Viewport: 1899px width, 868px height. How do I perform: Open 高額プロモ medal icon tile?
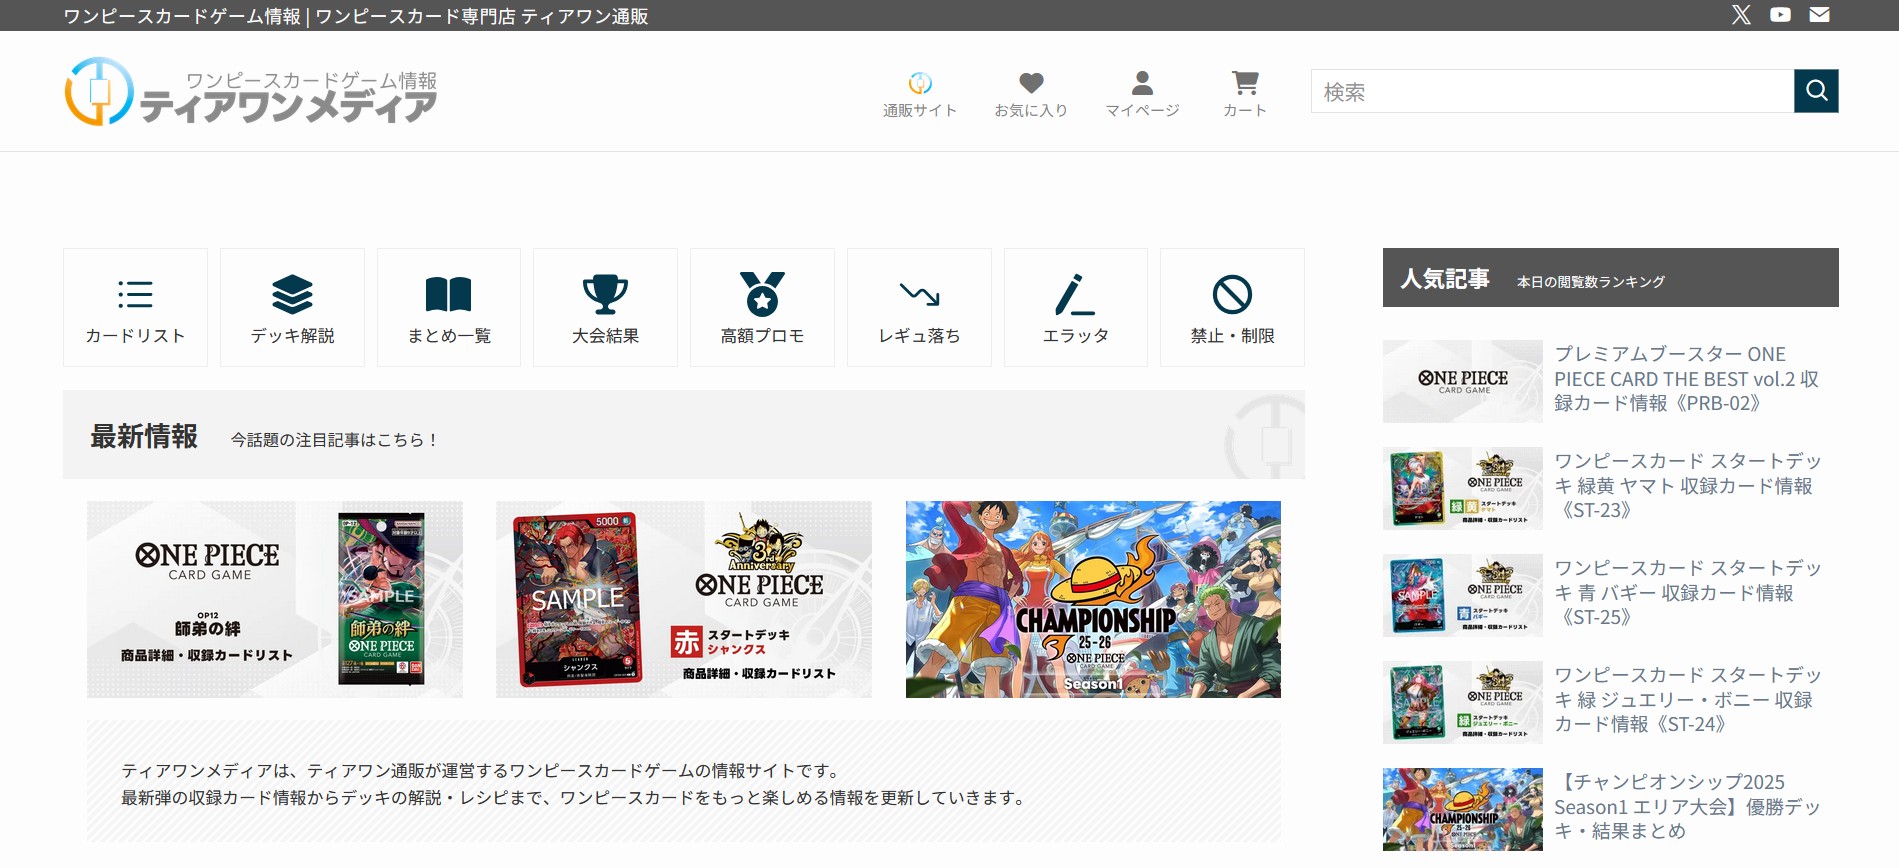coord(762,308)
